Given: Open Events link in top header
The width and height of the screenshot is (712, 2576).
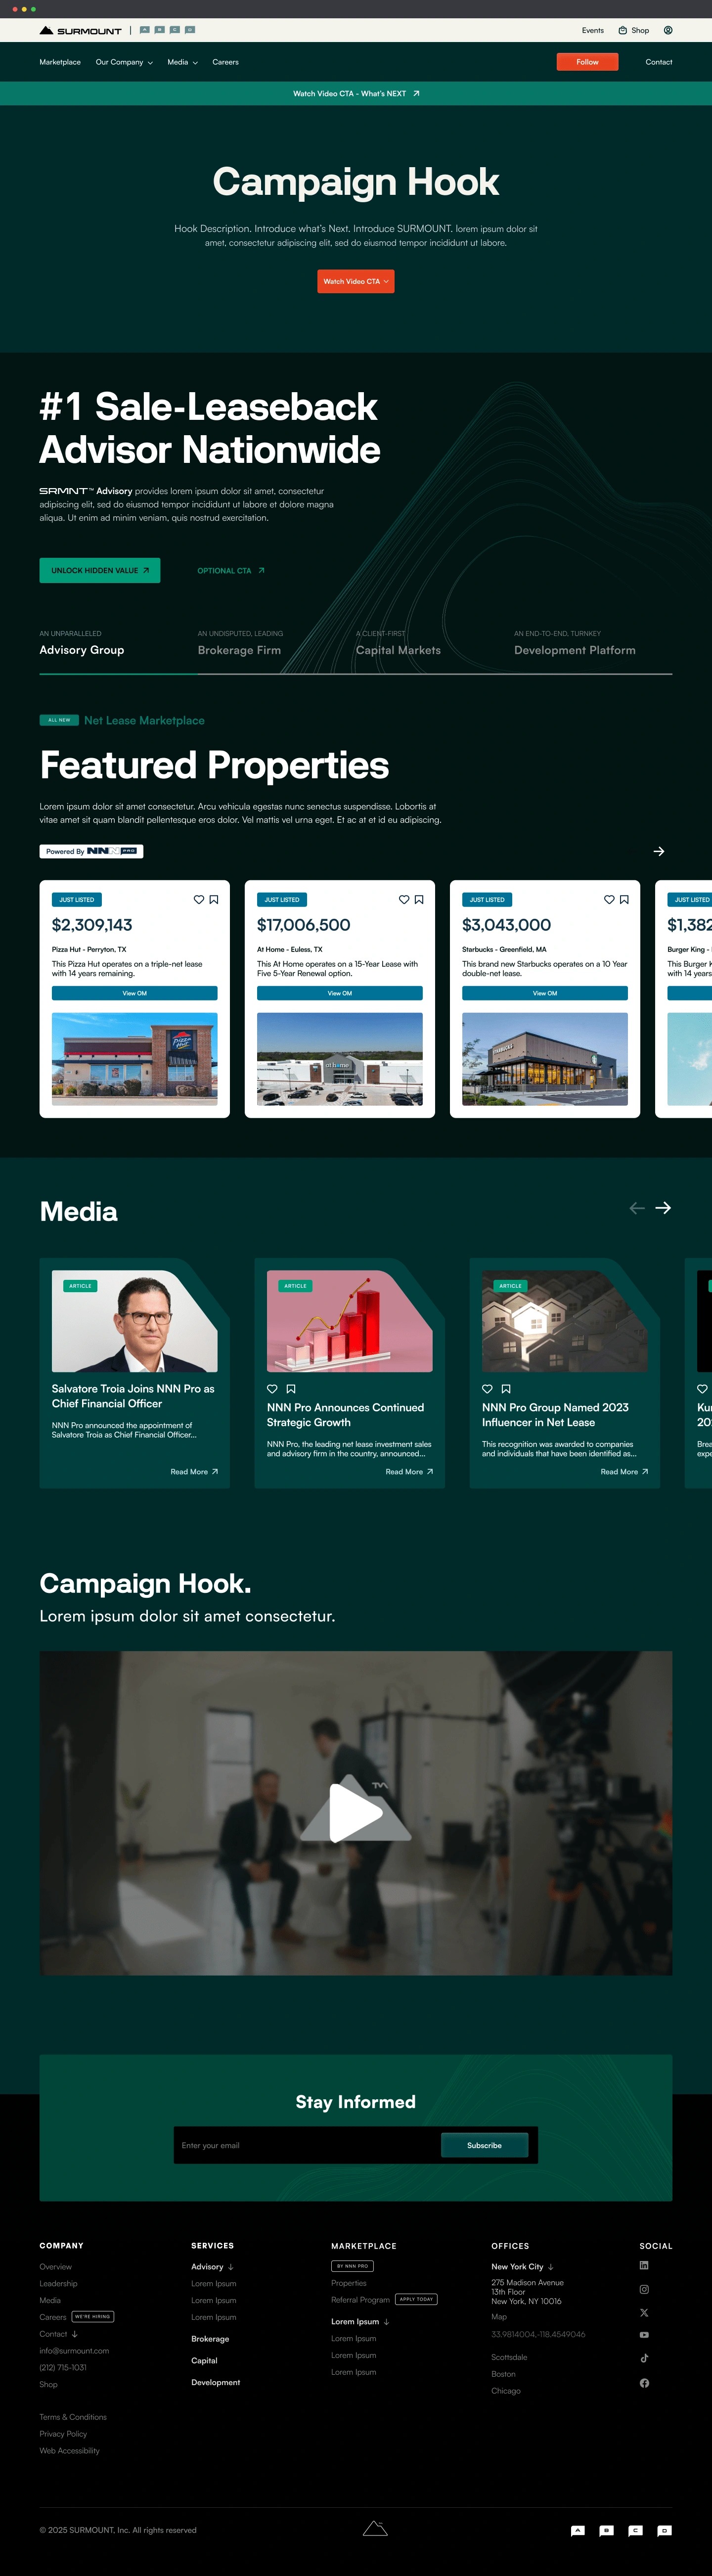Looking at the screenshot, I should (593, 30).
